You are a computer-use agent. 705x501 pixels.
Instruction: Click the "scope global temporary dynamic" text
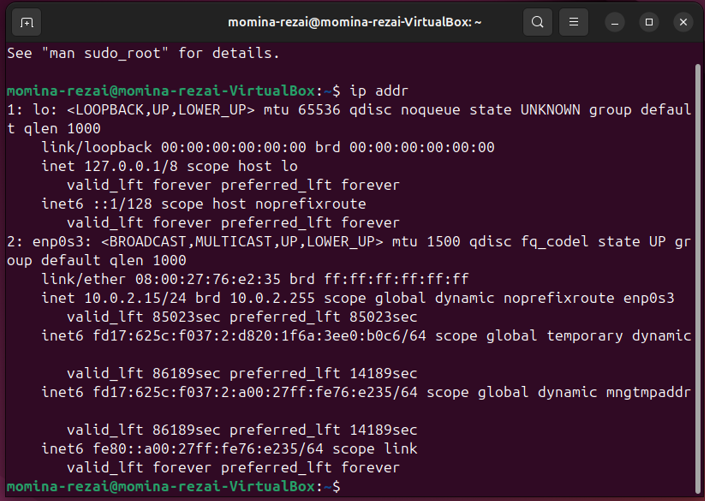point(563,336)
